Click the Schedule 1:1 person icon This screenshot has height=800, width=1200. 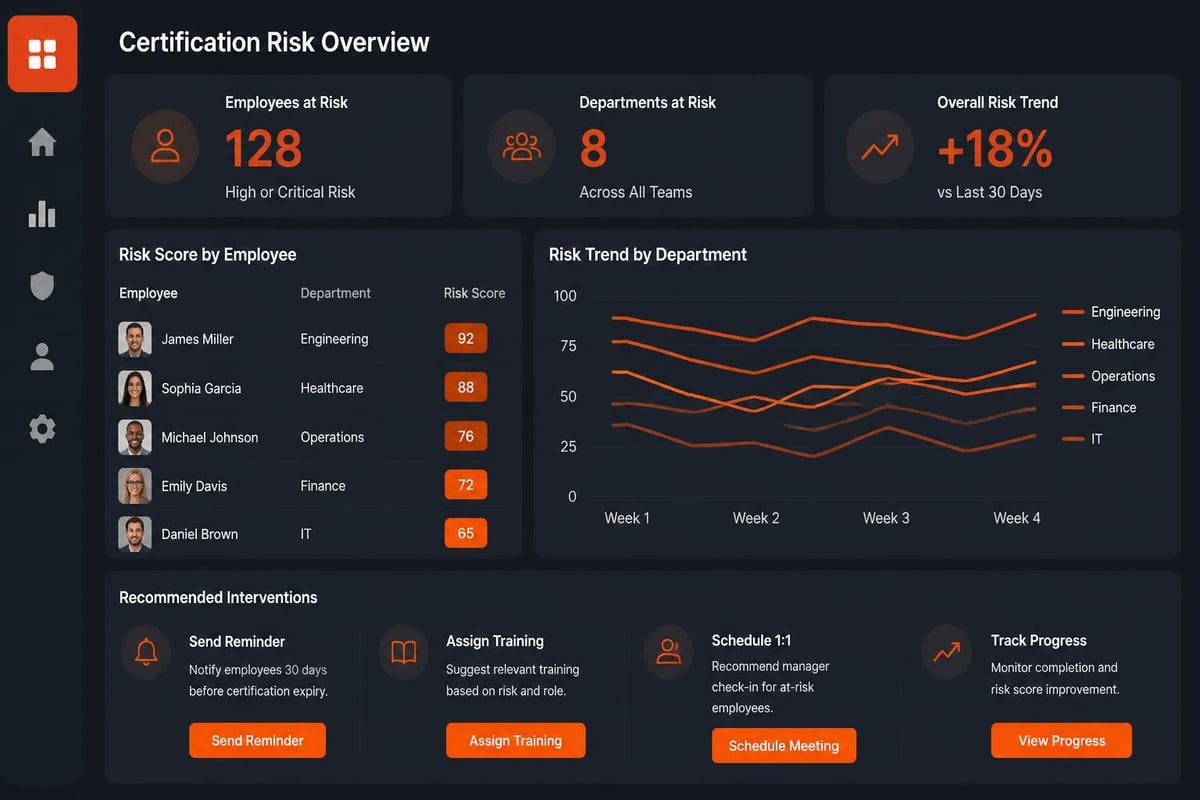668,652
